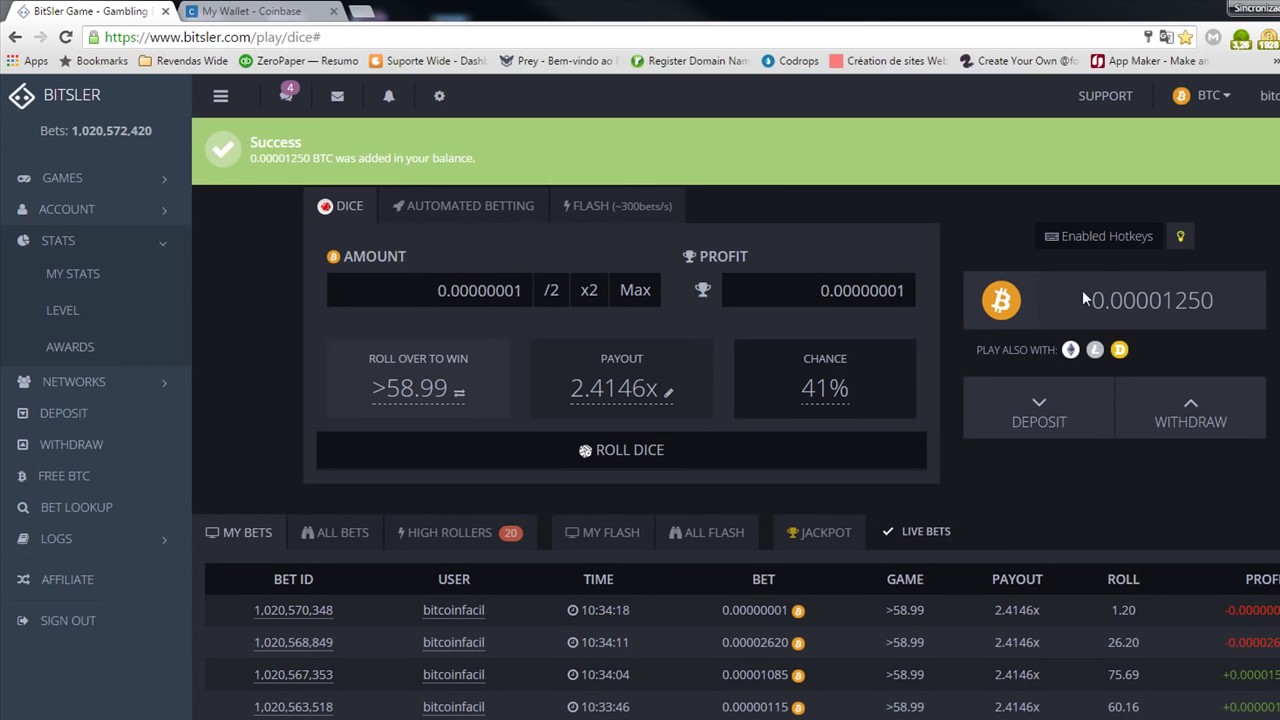Click the hotkeys lightbulb icon
The height and width of the screenshot is (720, 1280).
(1180, 236)
